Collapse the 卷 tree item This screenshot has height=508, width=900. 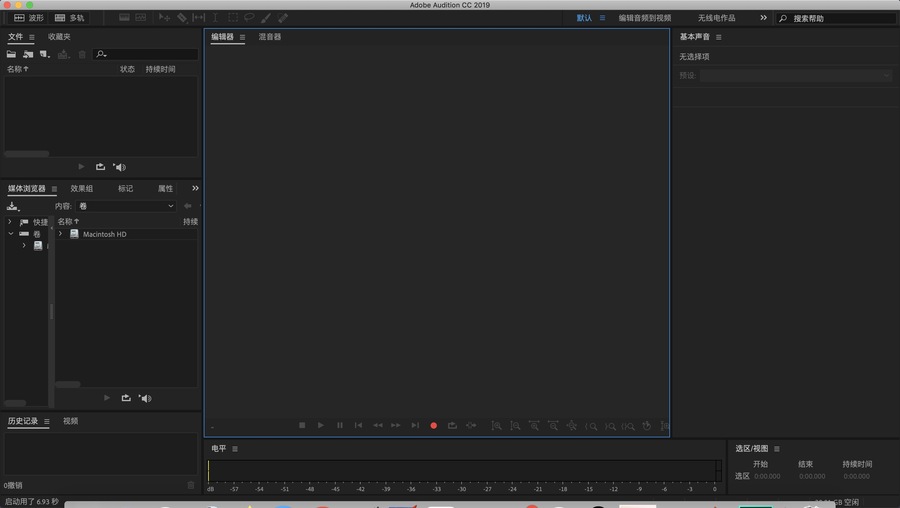[x=10, y=234]
